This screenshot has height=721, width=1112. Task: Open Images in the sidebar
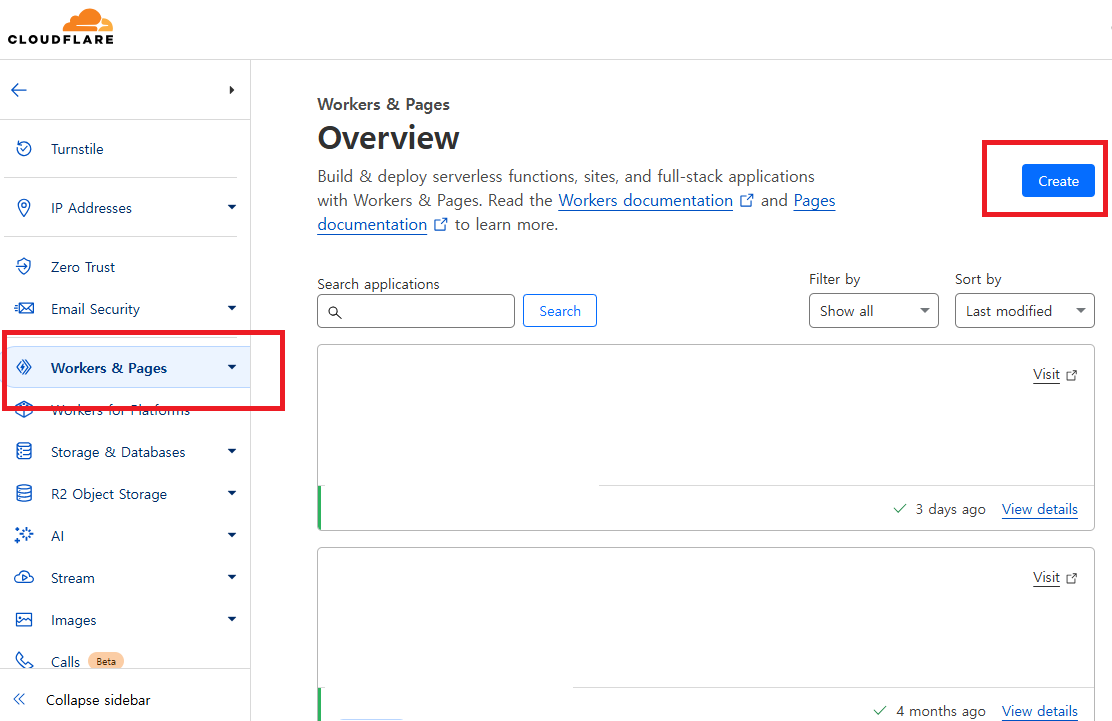tap(74, 620)
